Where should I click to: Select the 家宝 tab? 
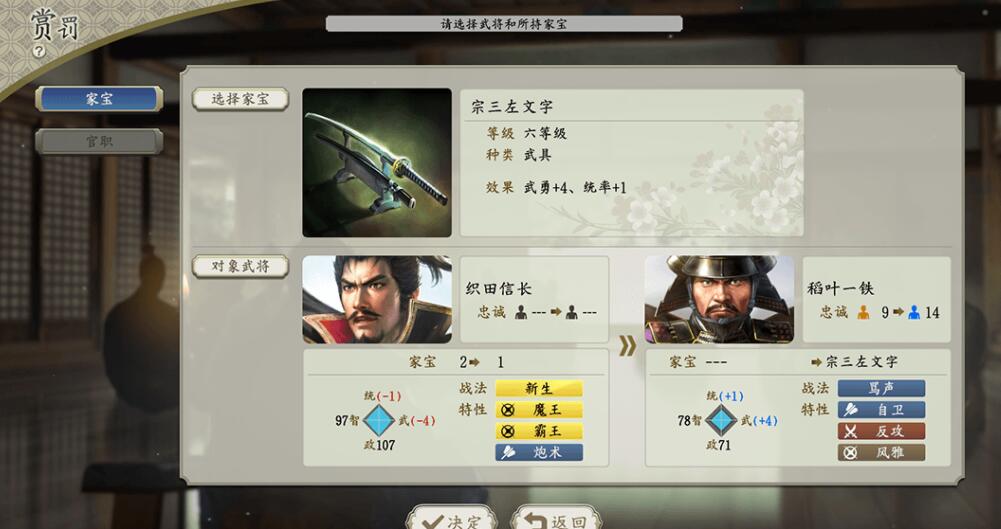pos(99,99)
